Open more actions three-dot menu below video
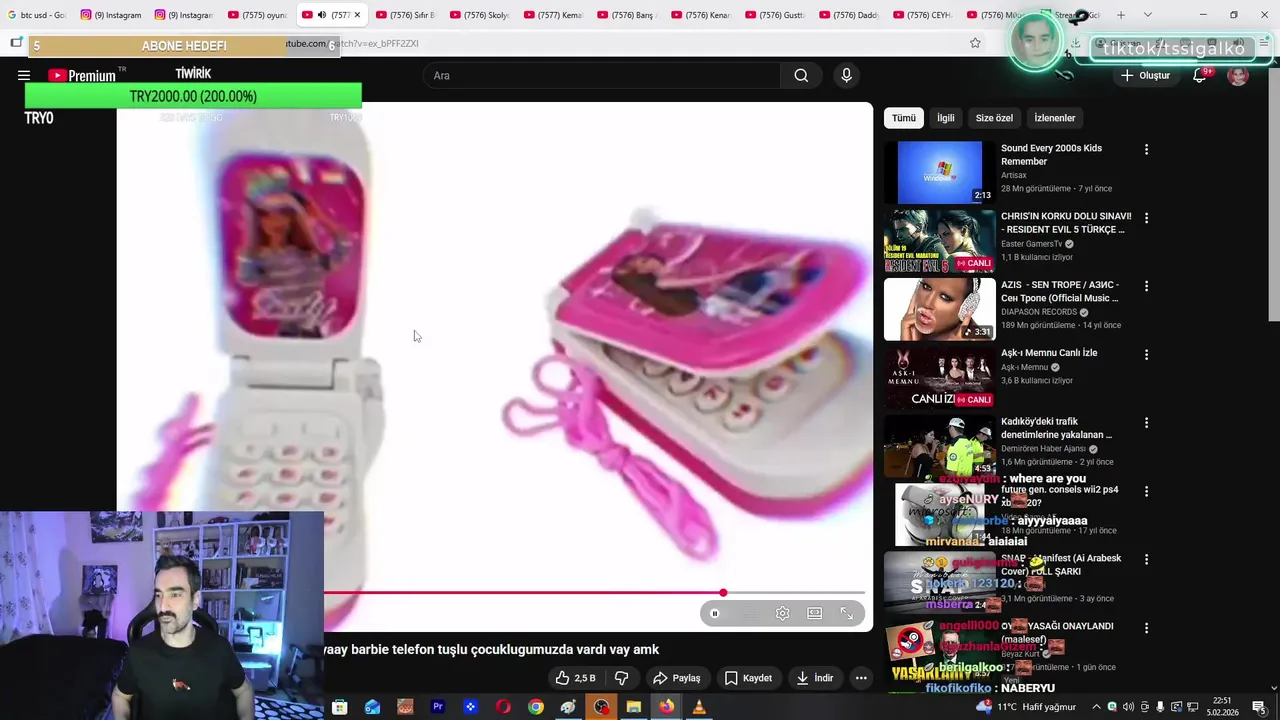 click(861, 678)
